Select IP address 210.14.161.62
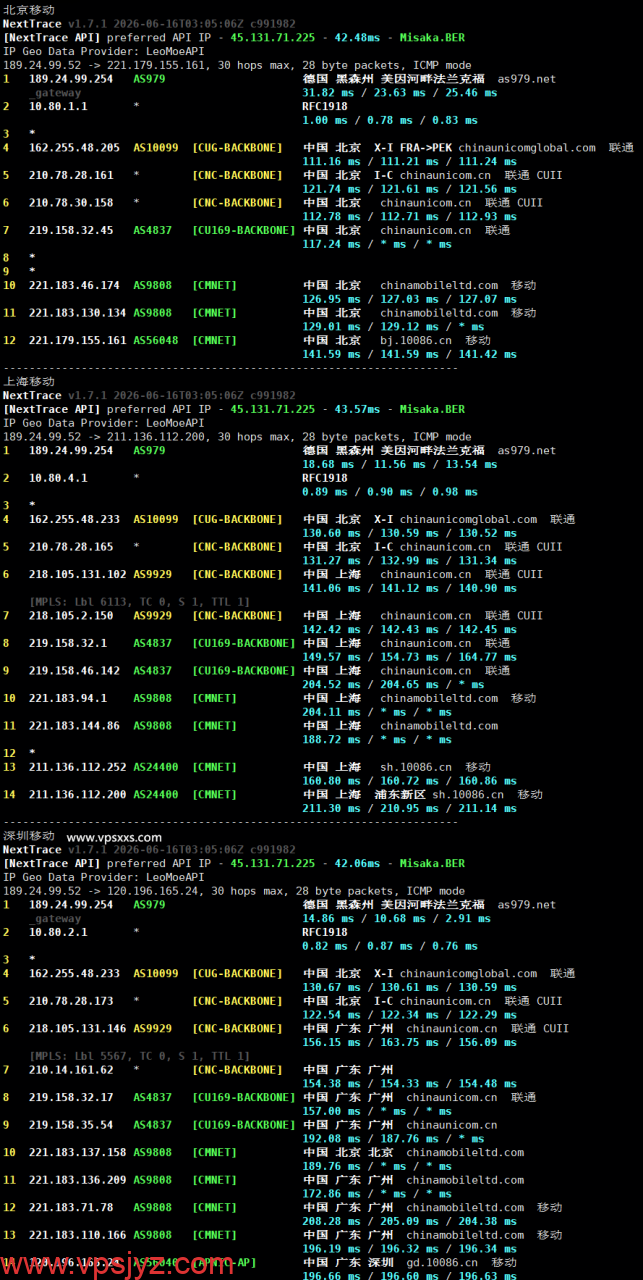The height and width of the screenshot is (1280, 643). (71, 1069)
